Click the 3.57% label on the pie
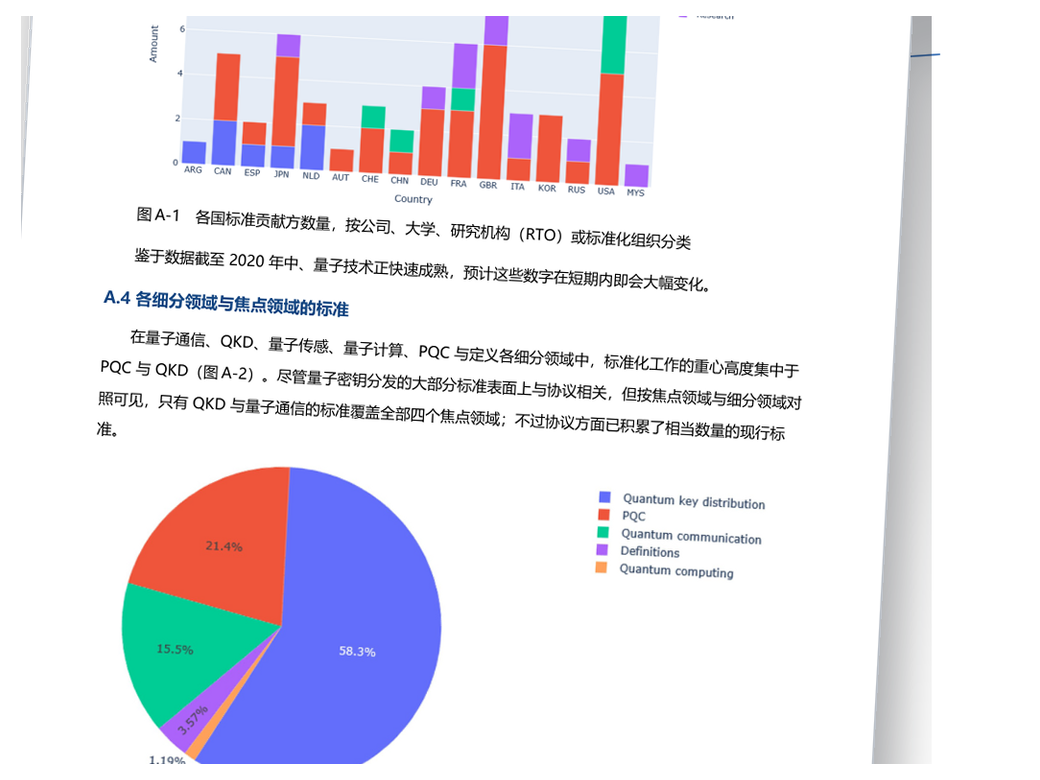 (x=193, y=720)
